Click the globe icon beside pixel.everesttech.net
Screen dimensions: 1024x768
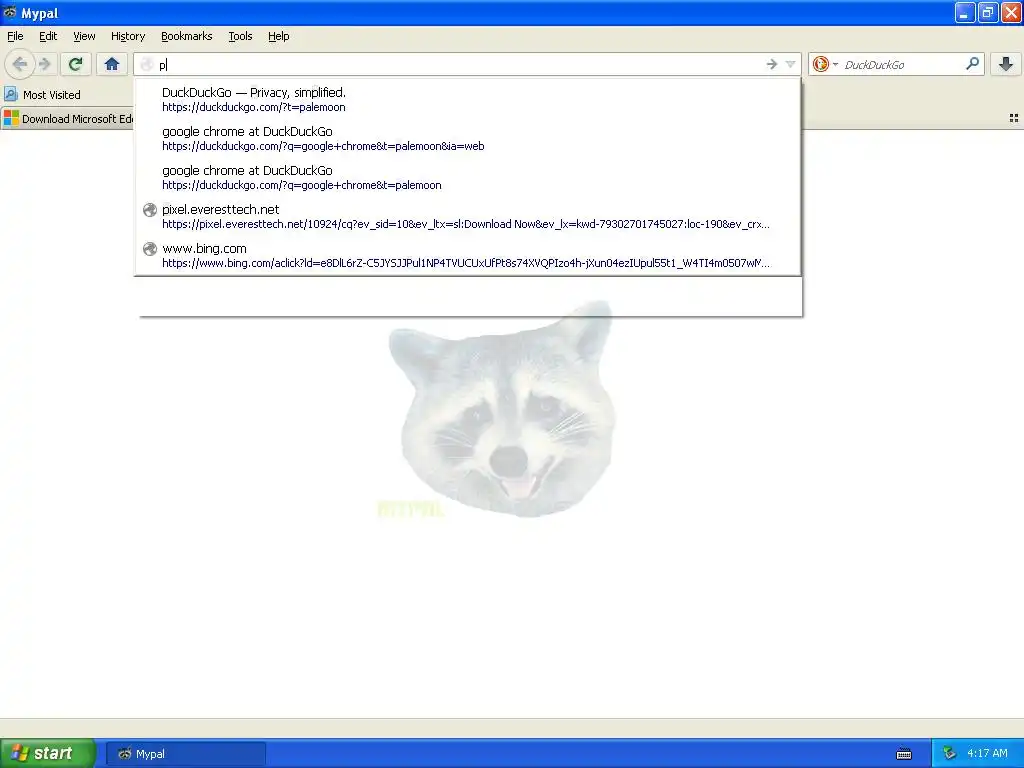[150, 210]
